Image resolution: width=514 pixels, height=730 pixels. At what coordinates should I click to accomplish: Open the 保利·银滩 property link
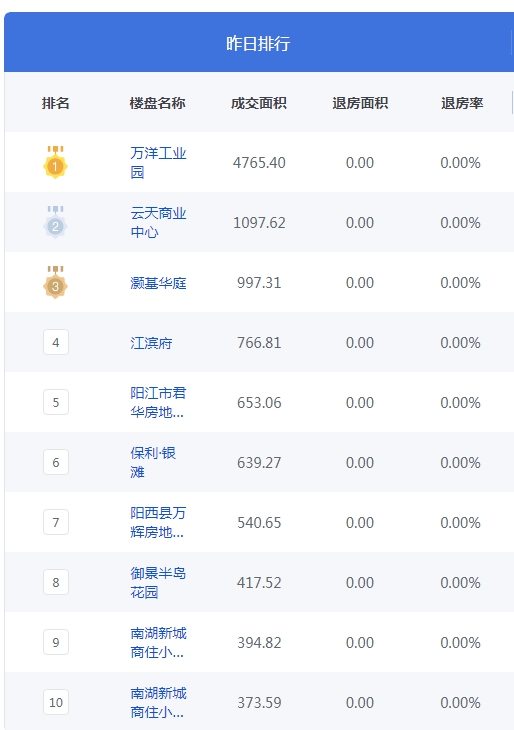[x=153, y=462]
